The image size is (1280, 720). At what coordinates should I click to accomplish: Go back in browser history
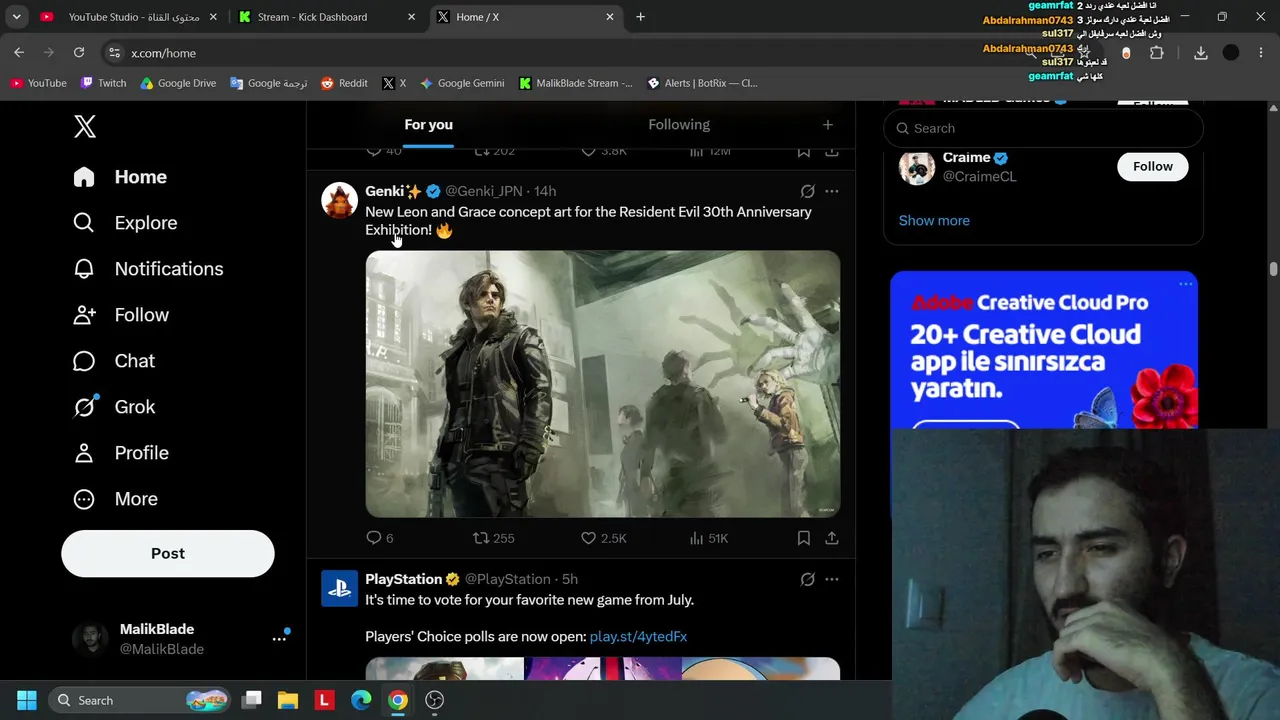pos(19,53)
